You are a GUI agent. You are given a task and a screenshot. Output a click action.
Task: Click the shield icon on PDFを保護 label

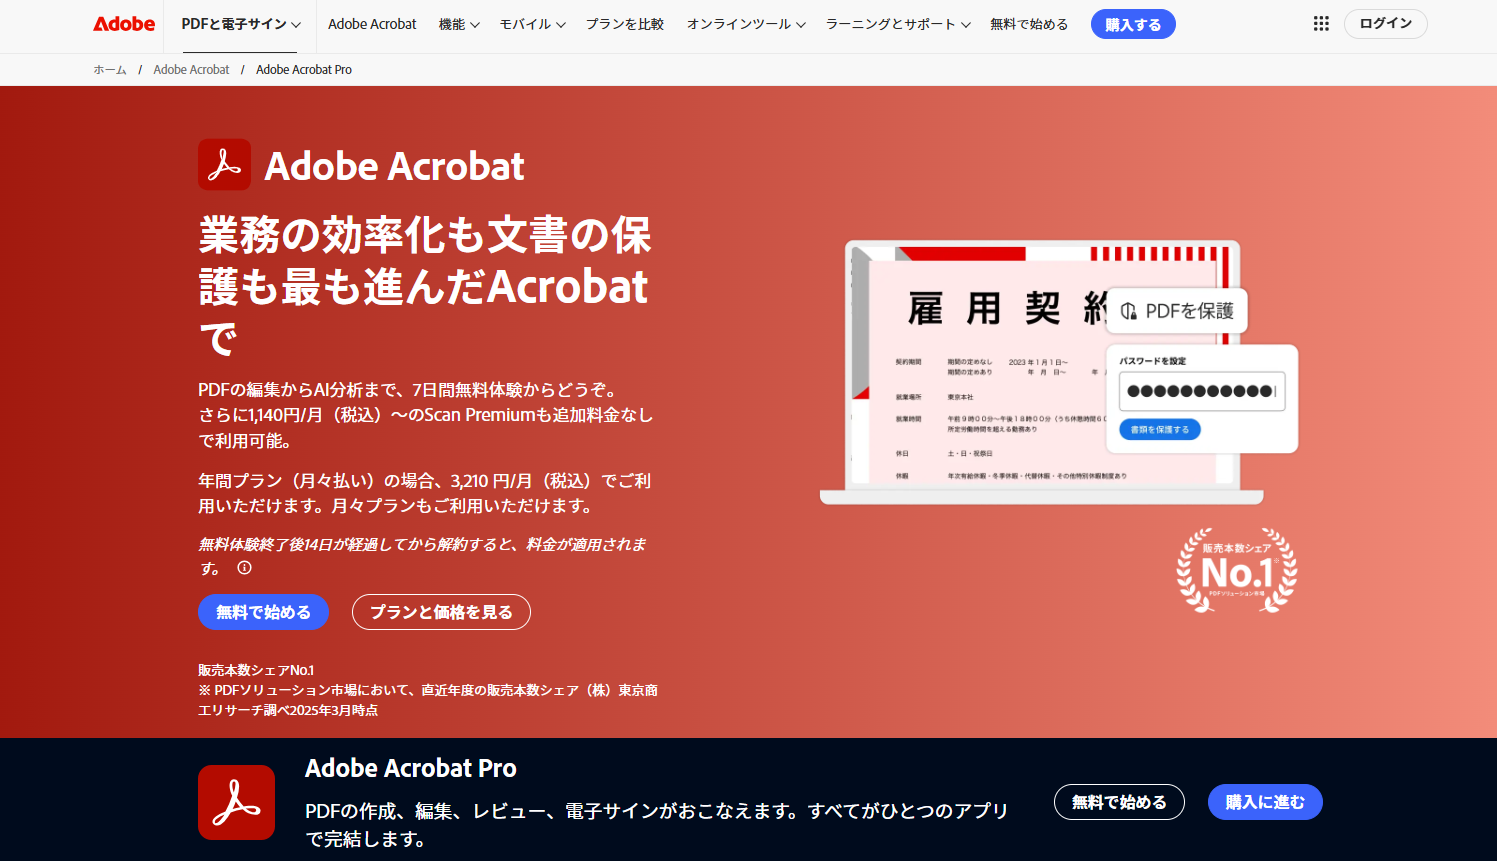tap(1129, 311)
